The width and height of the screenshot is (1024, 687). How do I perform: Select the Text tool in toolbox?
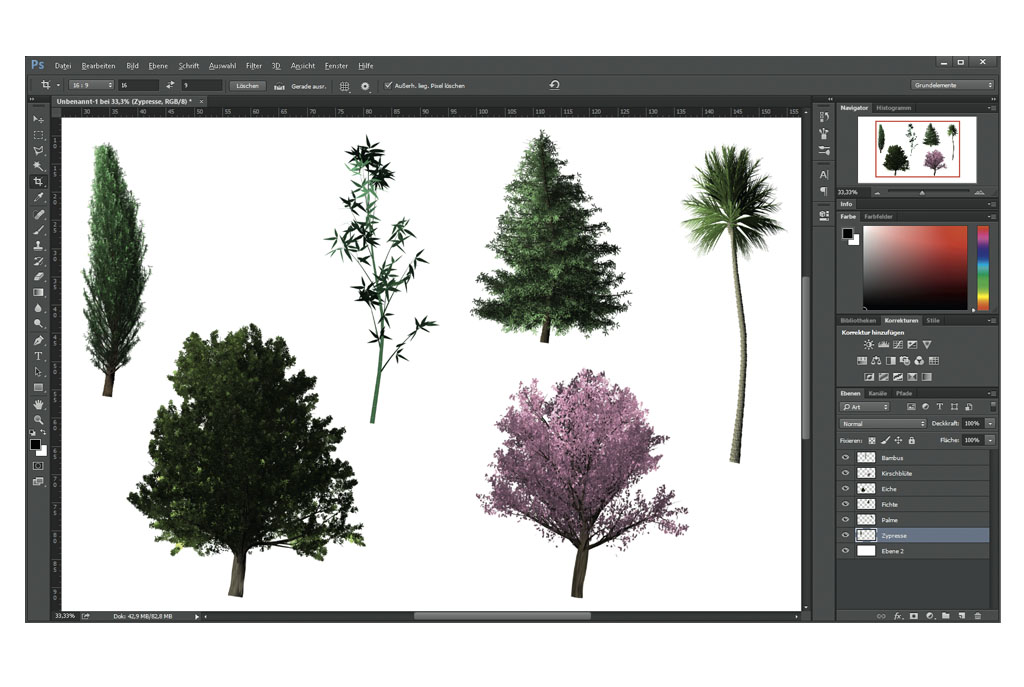38,356
